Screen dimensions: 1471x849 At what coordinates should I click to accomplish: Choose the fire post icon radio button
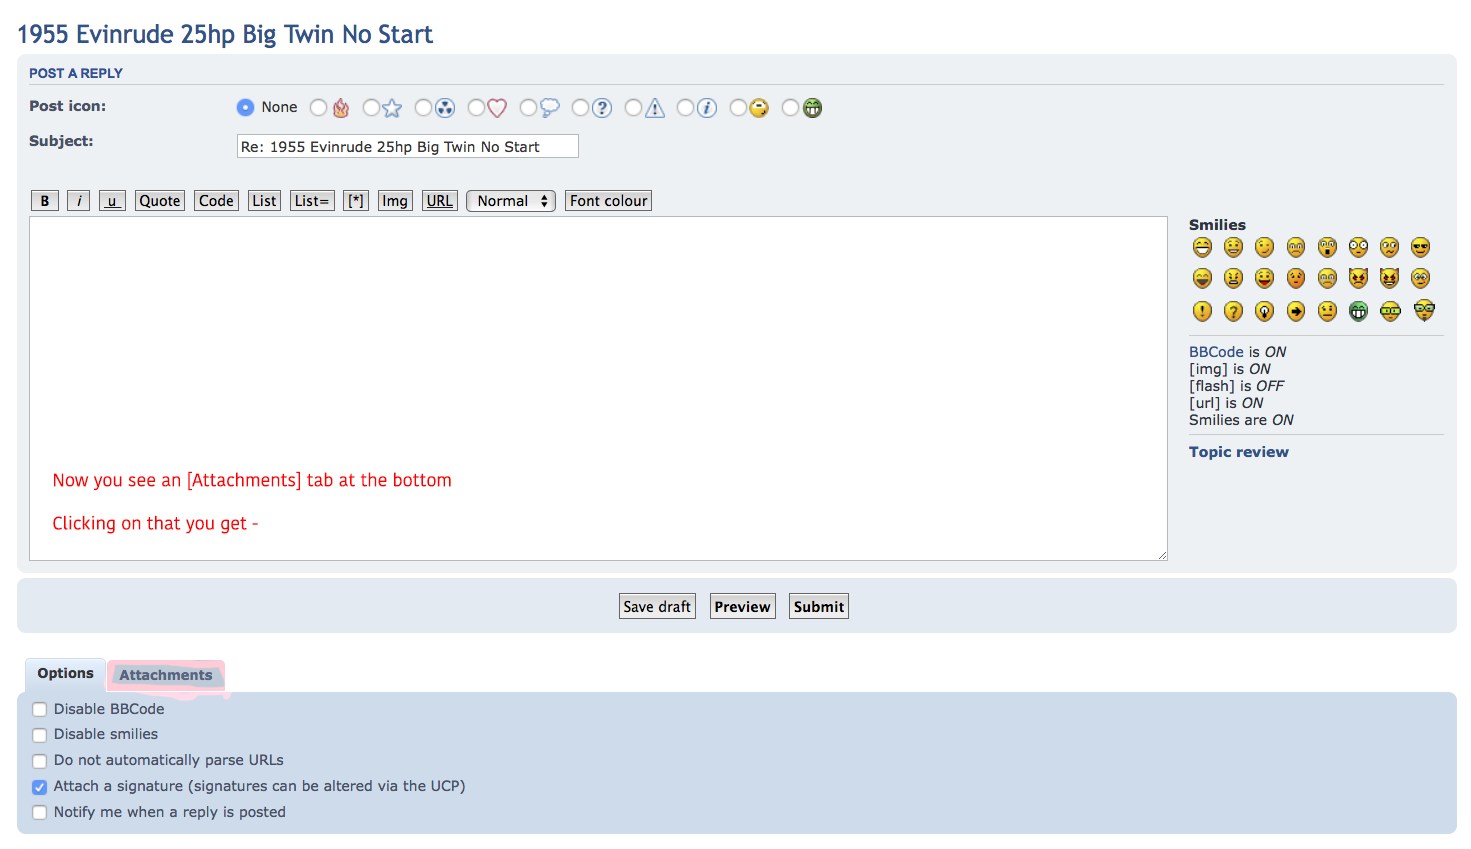click(318, 107)
